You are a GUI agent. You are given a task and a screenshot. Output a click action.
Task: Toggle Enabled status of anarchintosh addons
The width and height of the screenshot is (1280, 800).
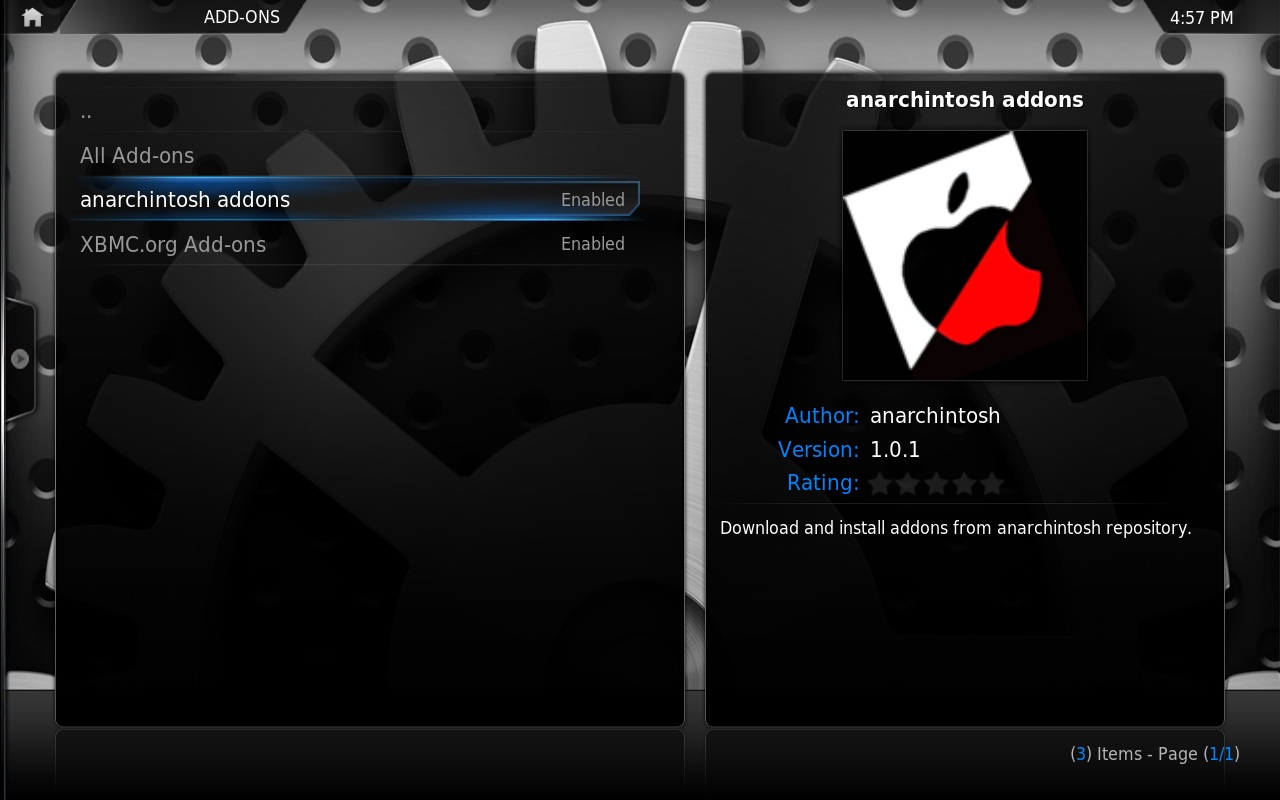click(x=592, y=200)
